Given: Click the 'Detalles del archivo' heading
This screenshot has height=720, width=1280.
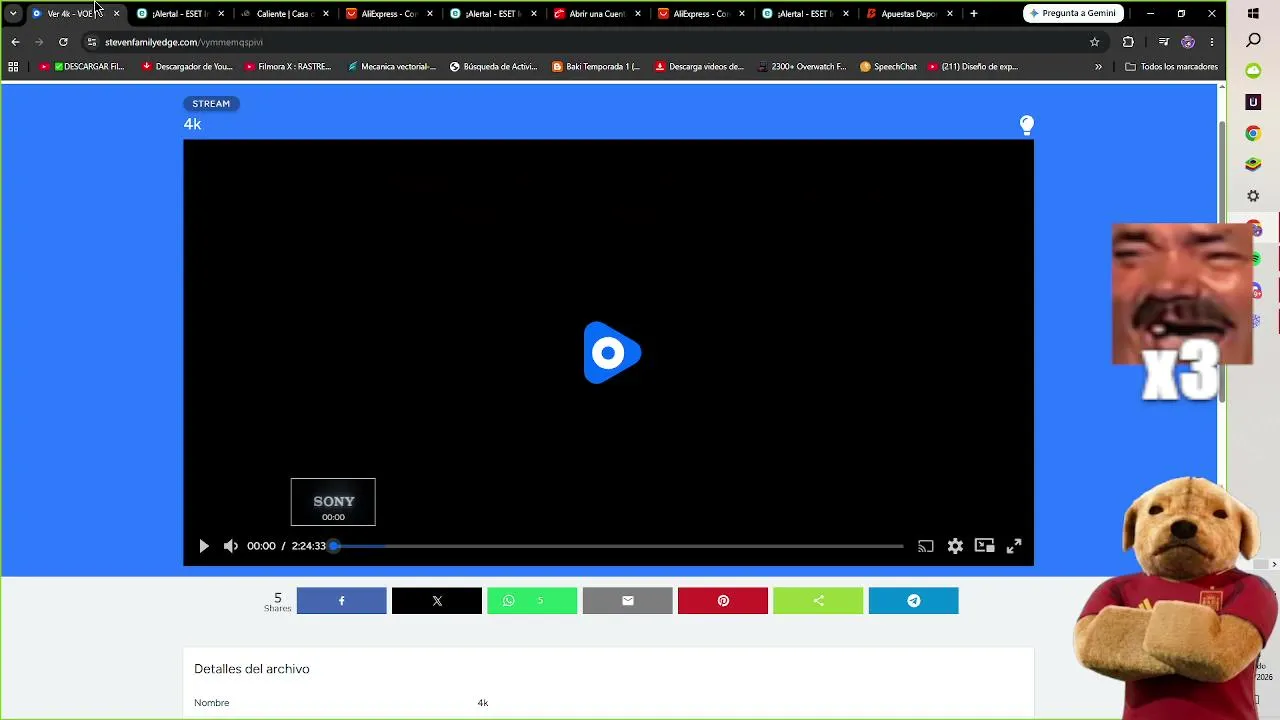Looking at the screenshot, I should click(x=252, y=669).
